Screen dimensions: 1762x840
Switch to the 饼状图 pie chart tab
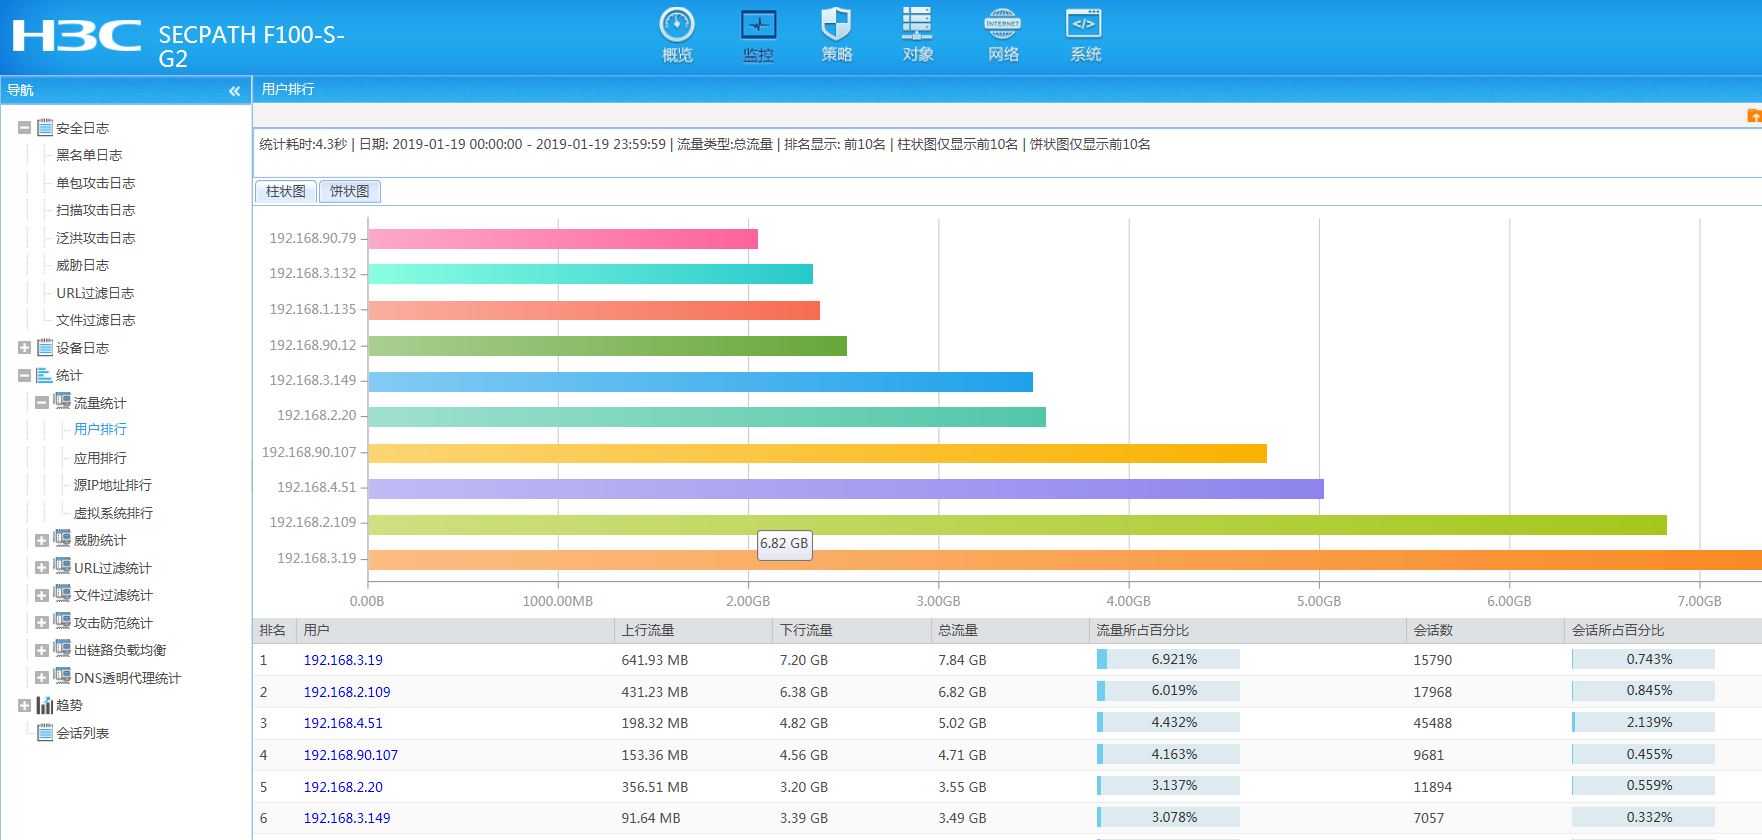[349, 191]
